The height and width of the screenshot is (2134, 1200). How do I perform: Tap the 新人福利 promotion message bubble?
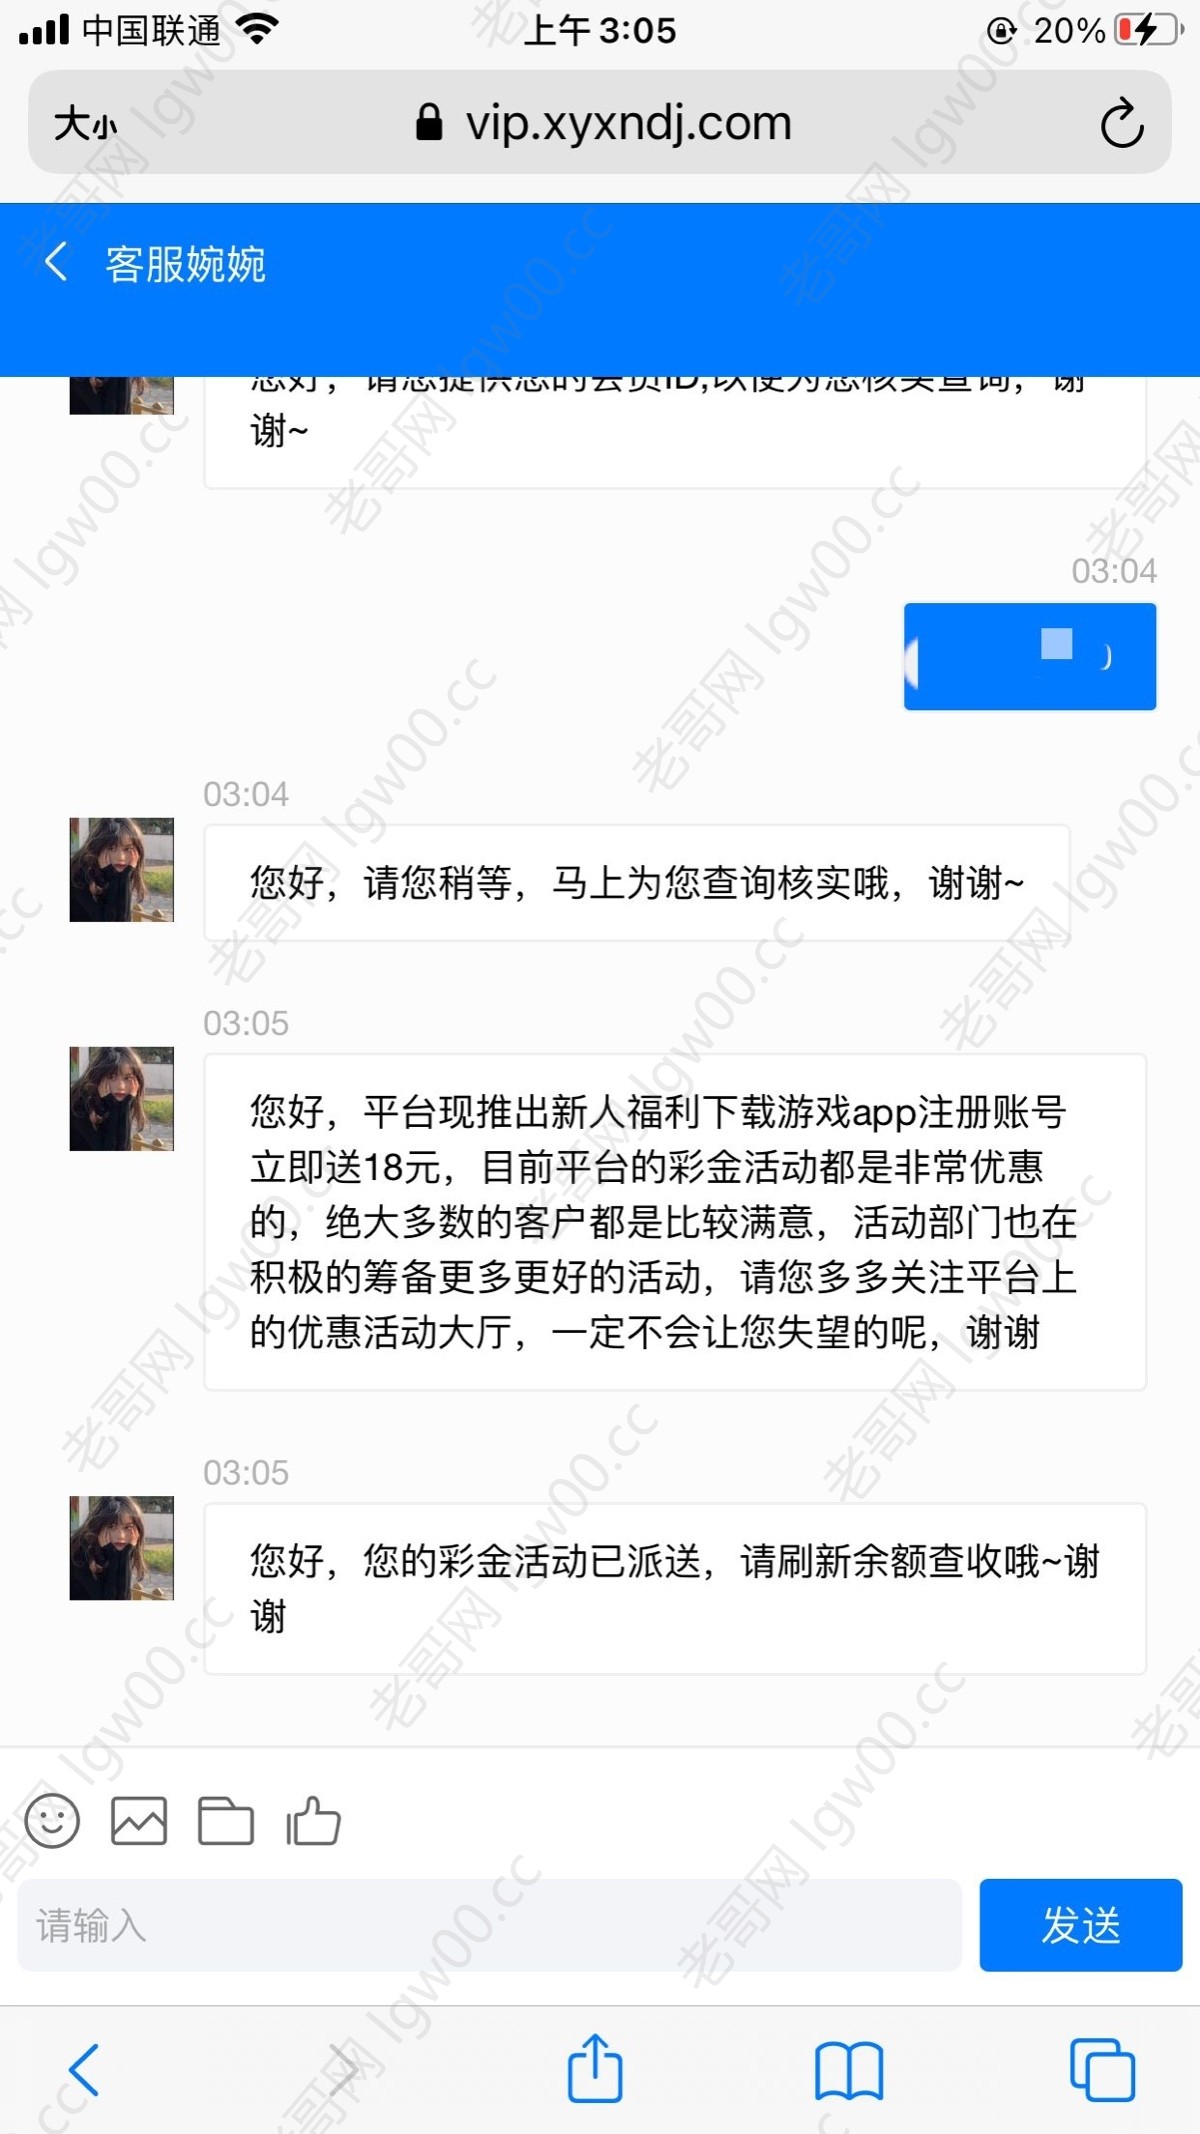pos(675,1221)
